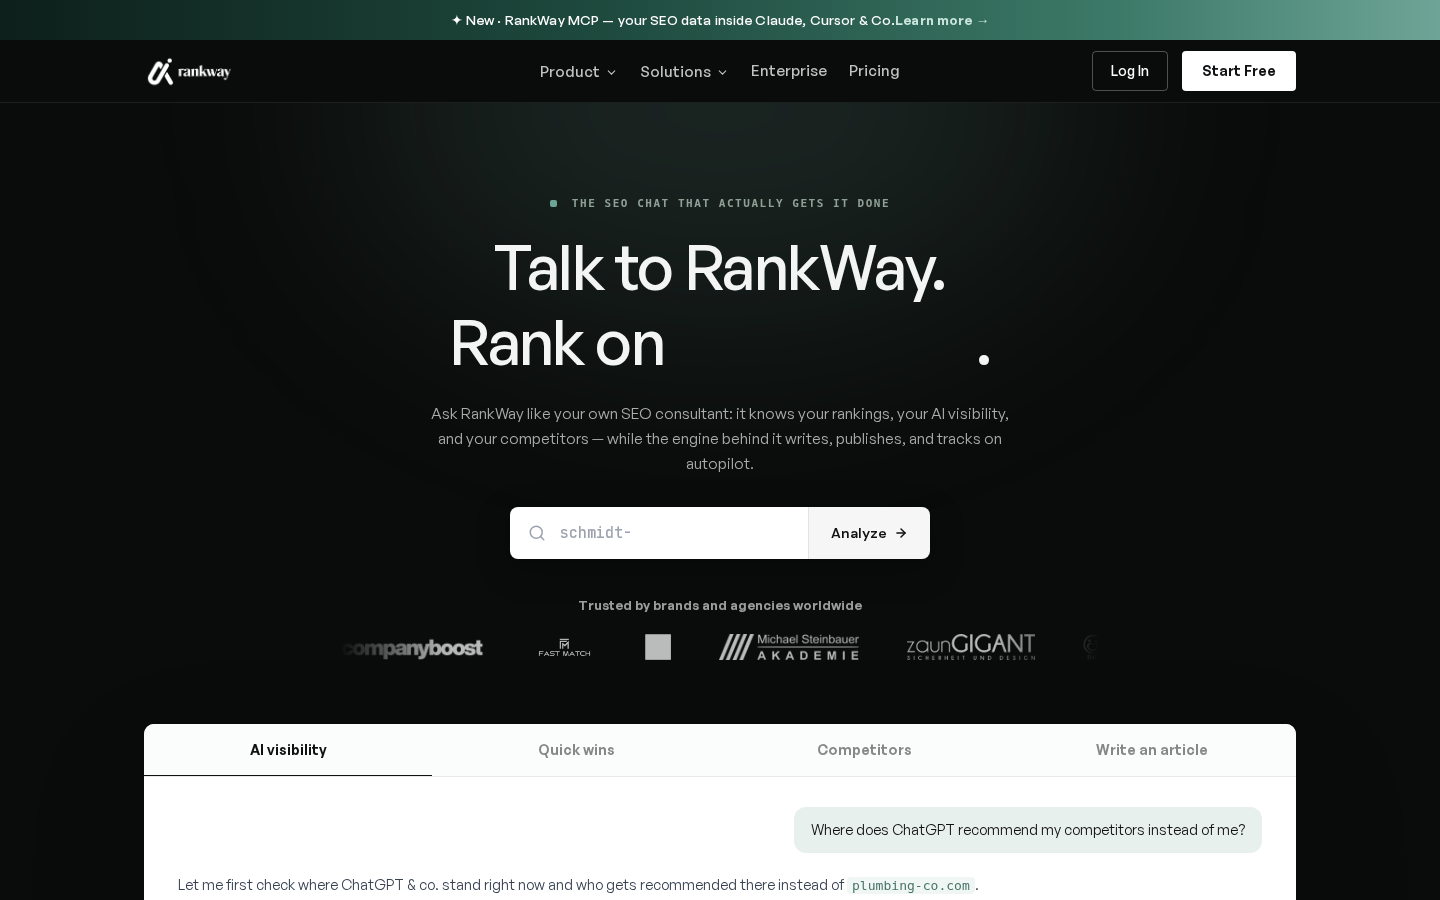
Task: Switch to the Write an article tab
Action: coord(1152,750)
